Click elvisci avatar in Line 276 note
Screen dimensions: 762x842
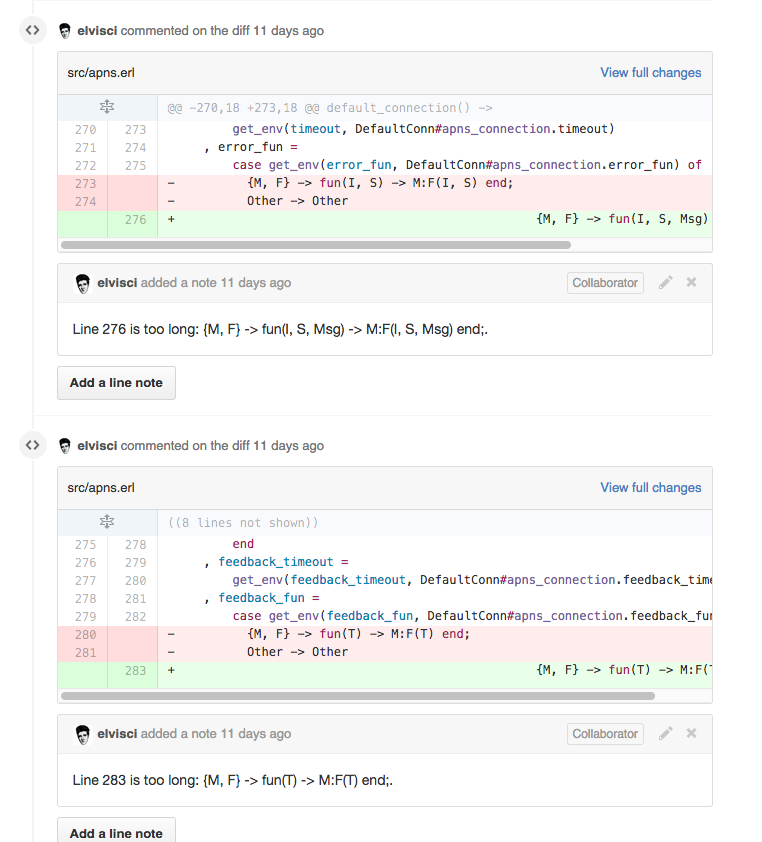point(83,284)
